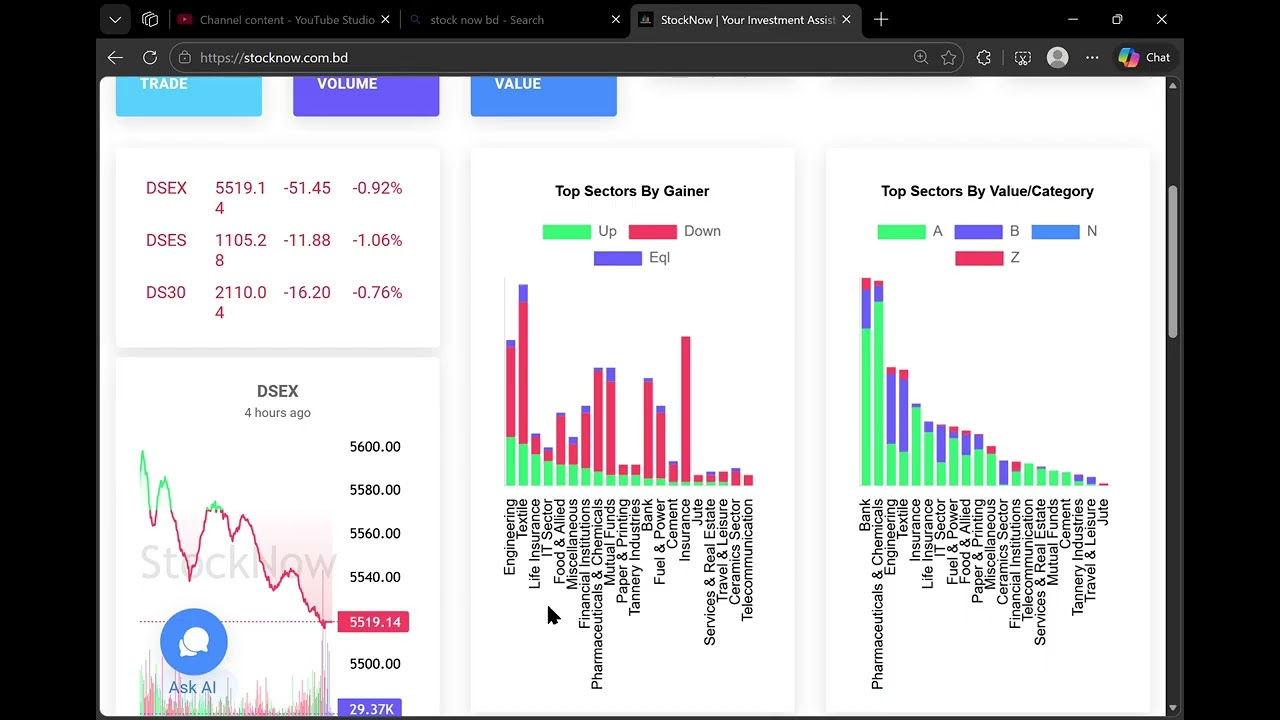View site information lock icon
The width and height of the screenshot is (1280, 720).
point(185,58)
